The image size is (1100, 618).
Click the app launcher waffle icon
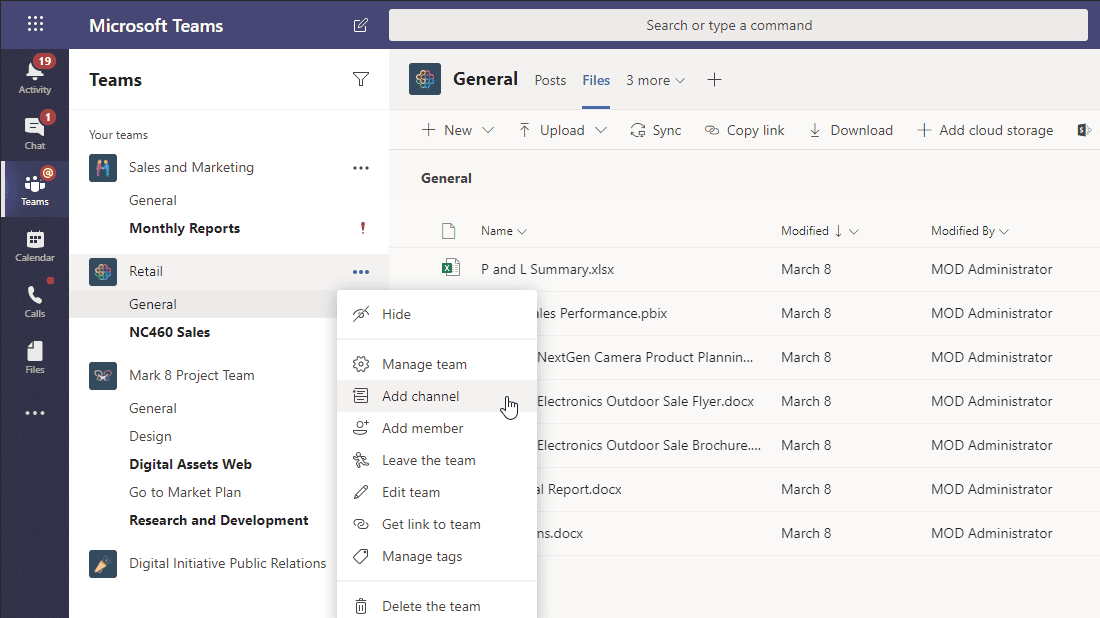coord(34,23)
